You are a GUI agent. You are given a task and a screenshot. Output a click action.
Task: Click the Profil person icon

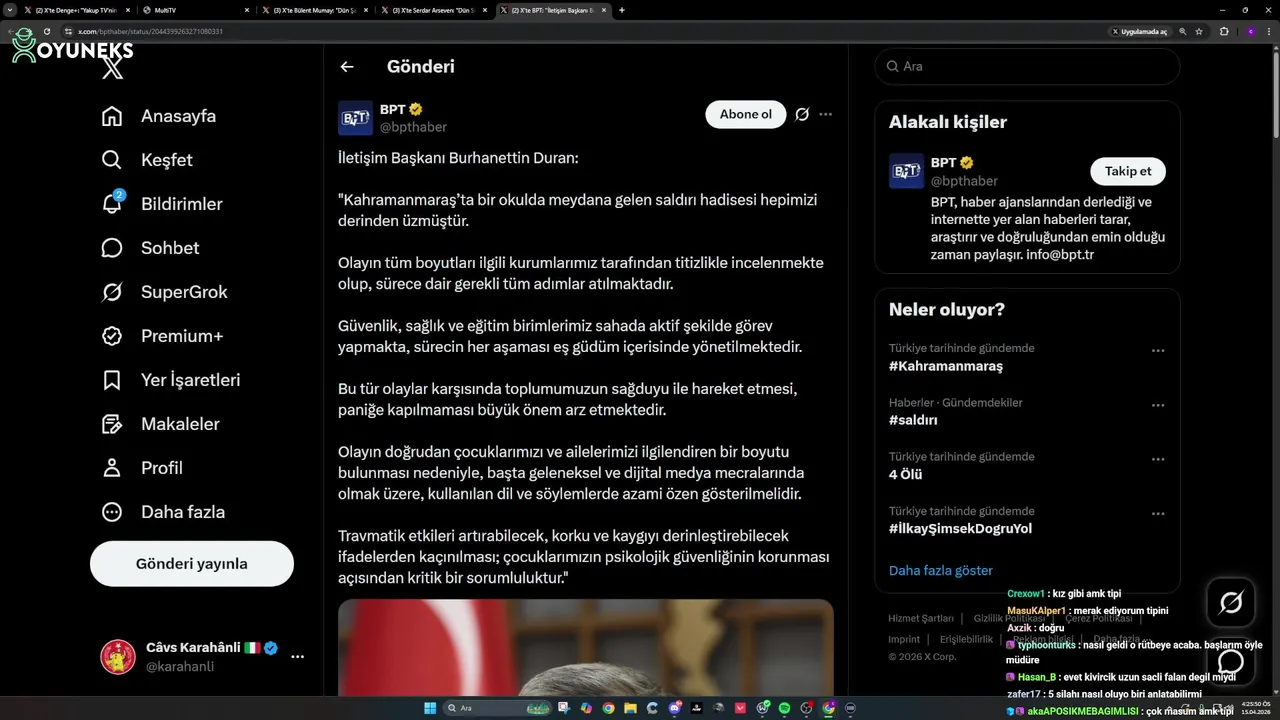tap(112, 468)
